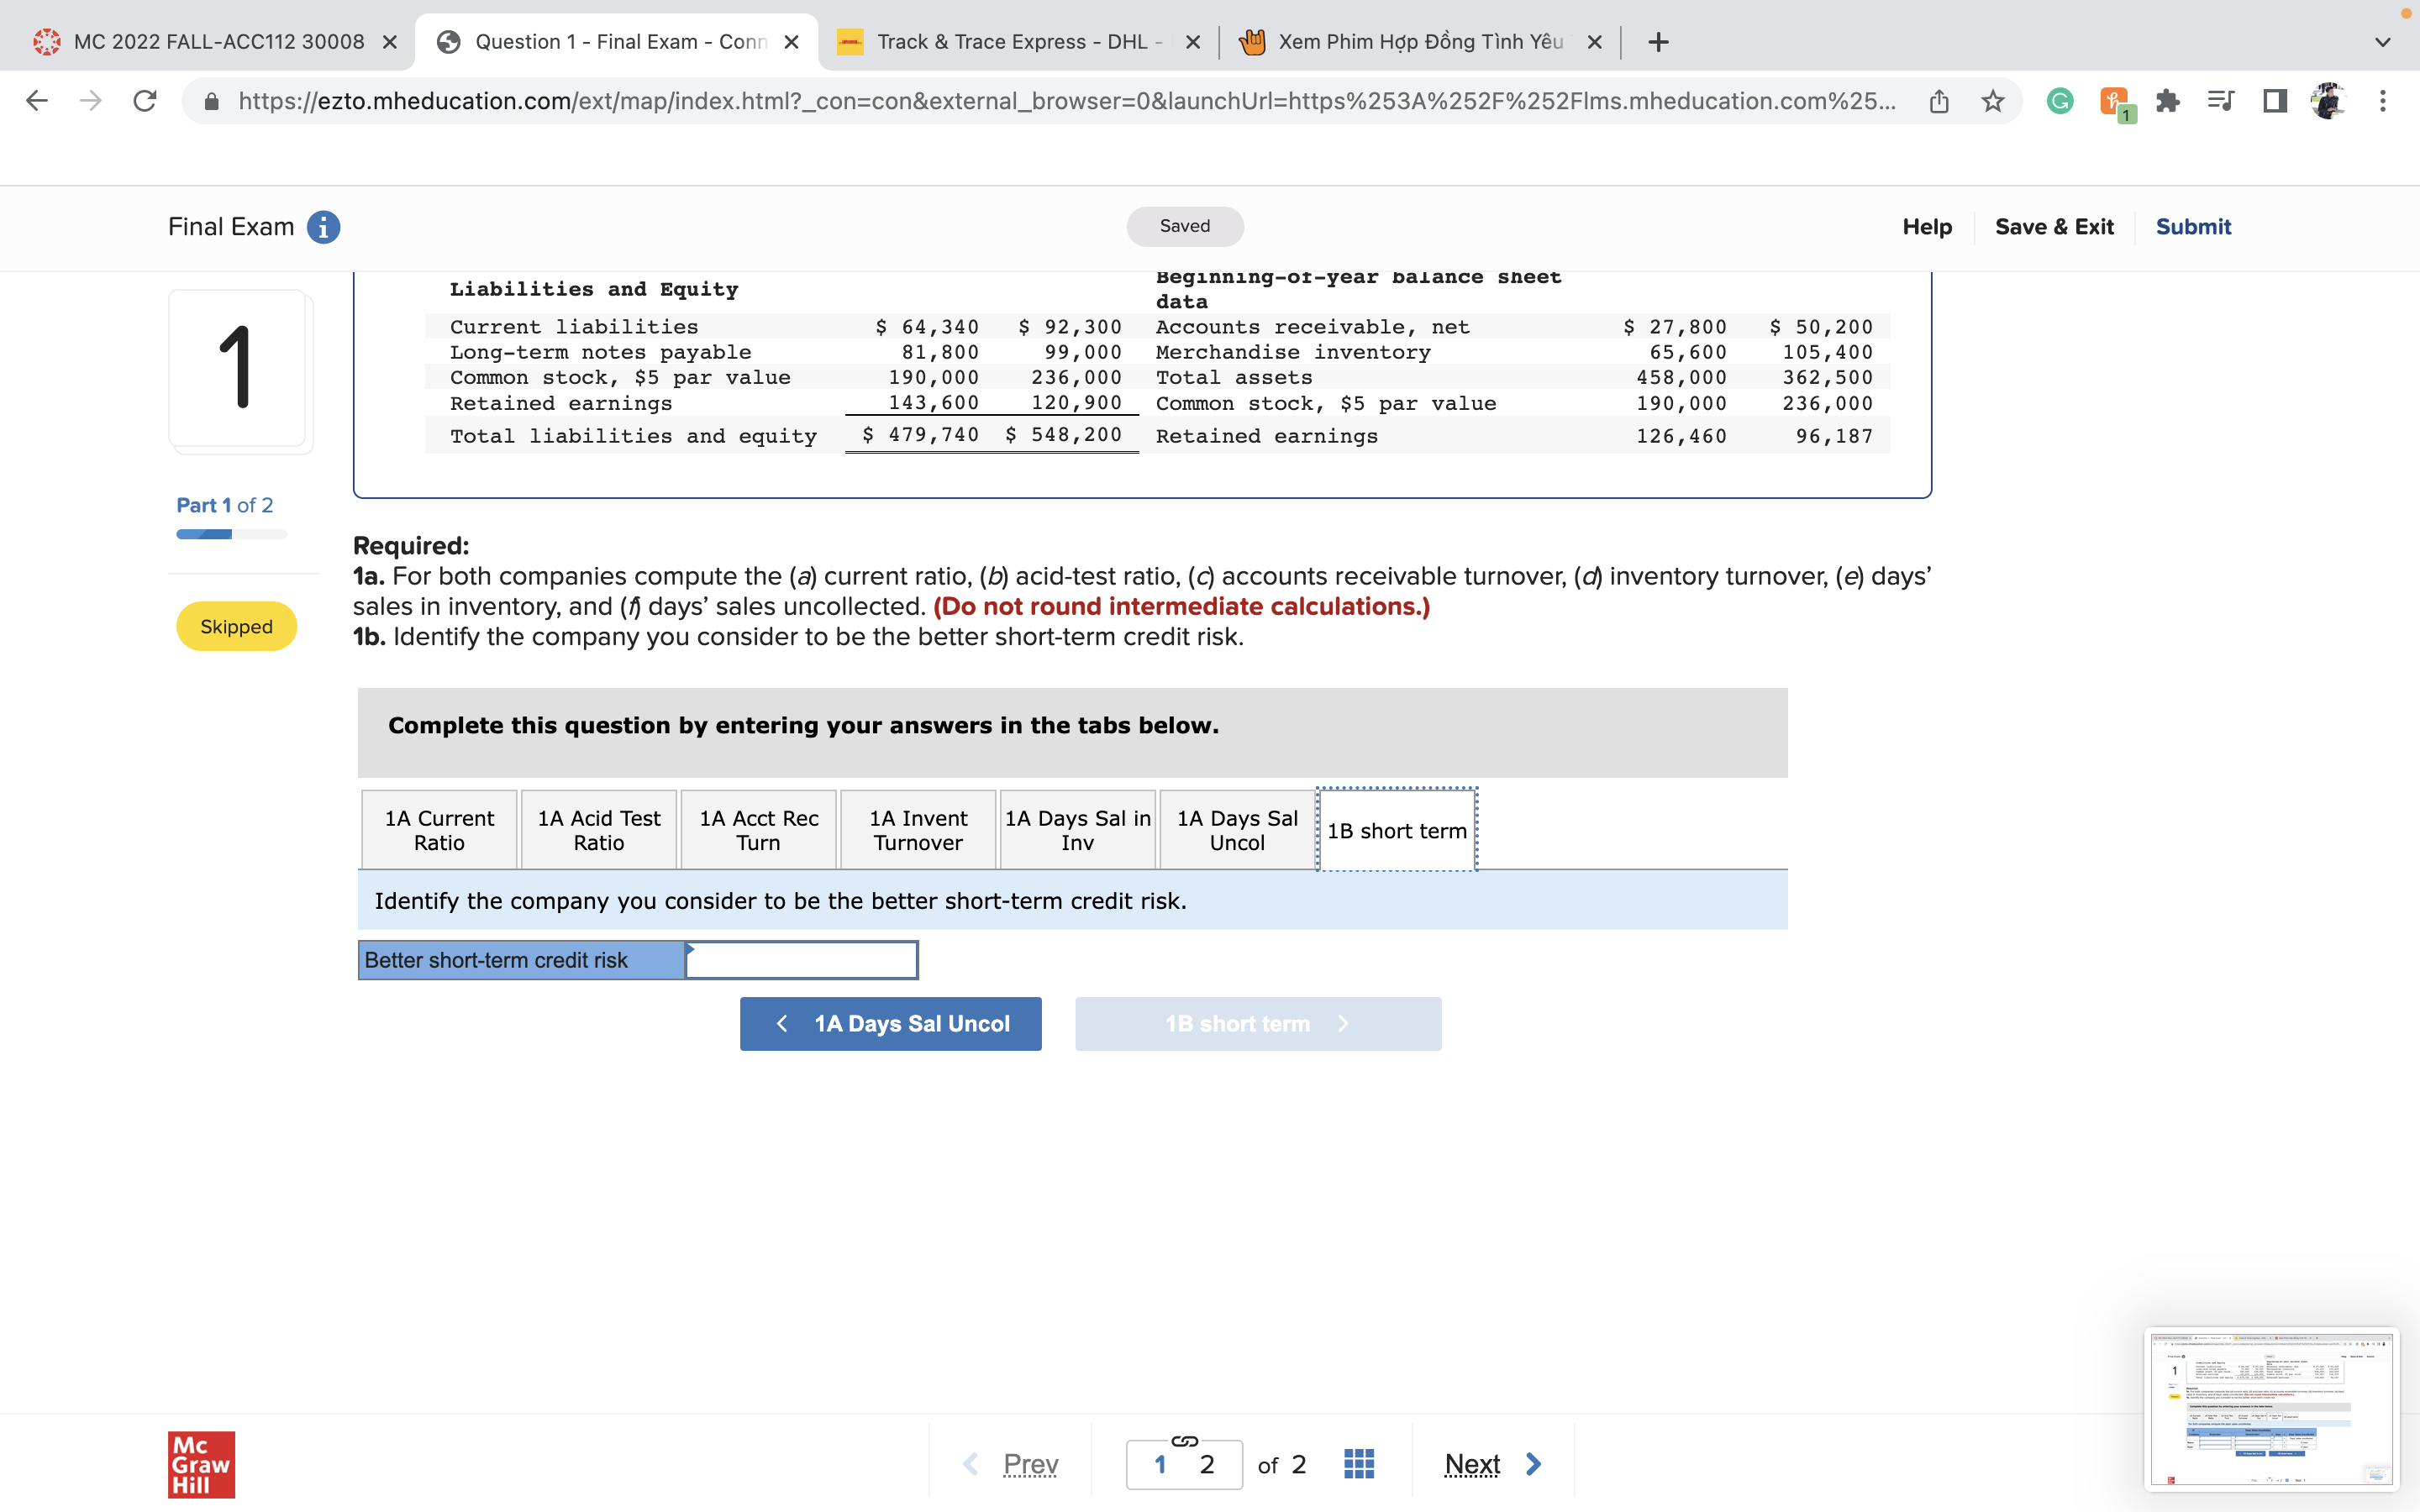Click the Submit link

(2192, 227)
